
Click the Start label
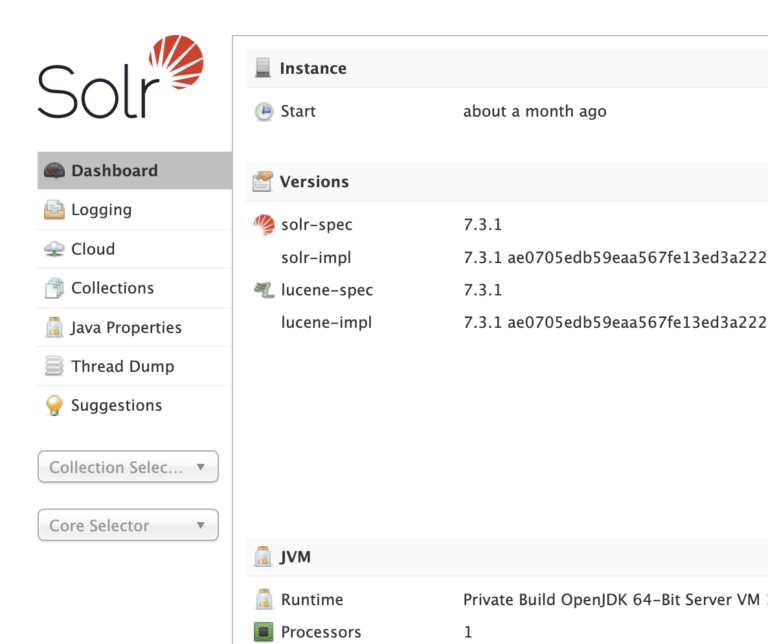pos(298,112)
